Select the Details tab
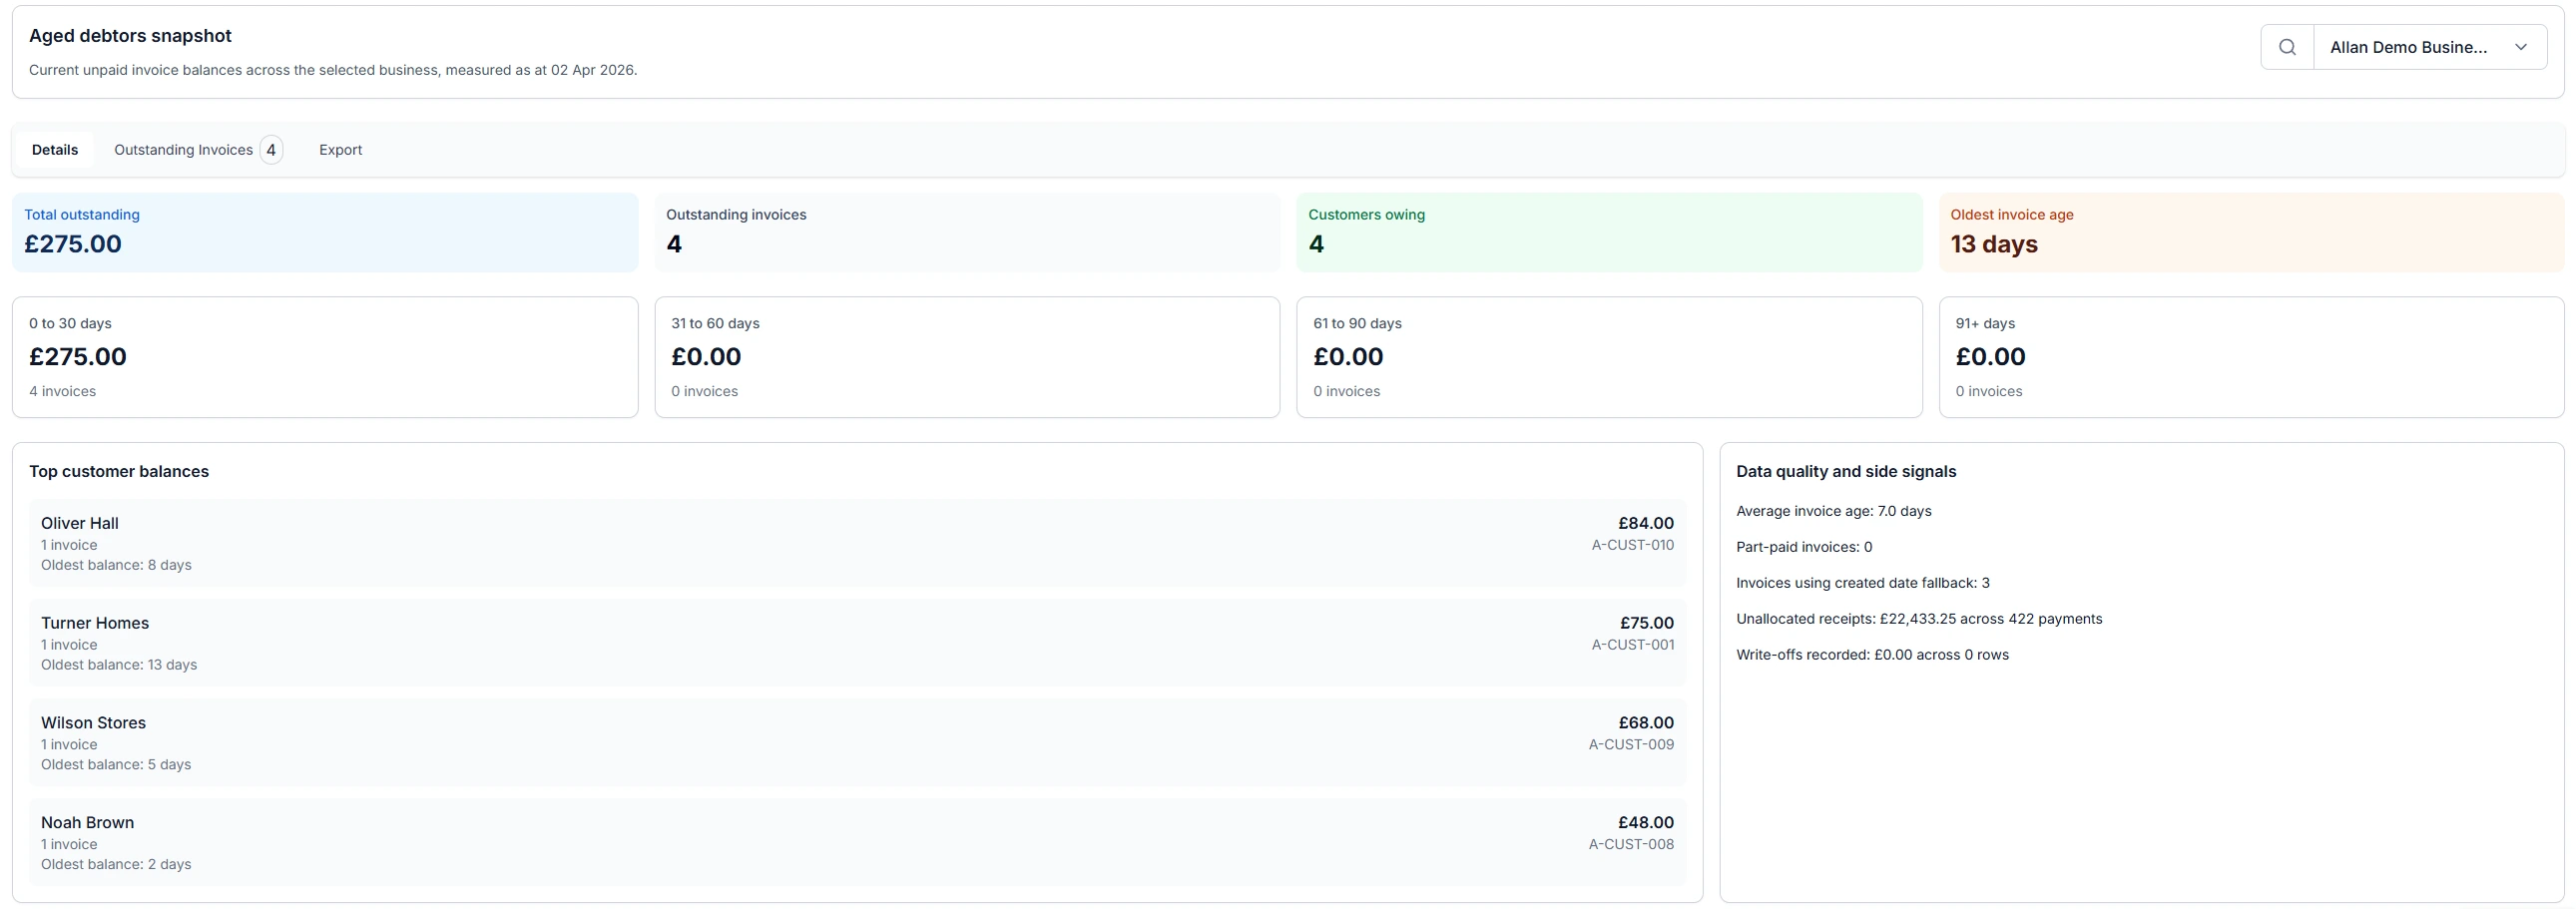Screen dimensions: 2576x909 pyautogui.click(x=56, y=149)
